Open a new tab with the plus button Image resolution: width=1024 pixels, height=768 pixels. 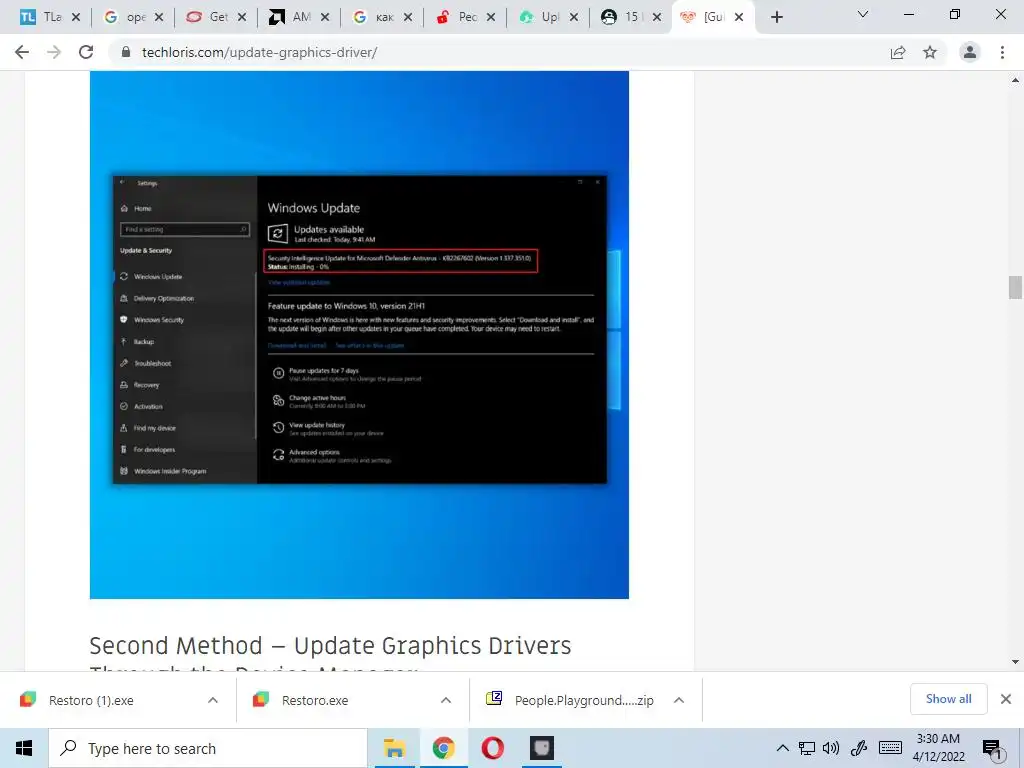[x=776, y=17]
